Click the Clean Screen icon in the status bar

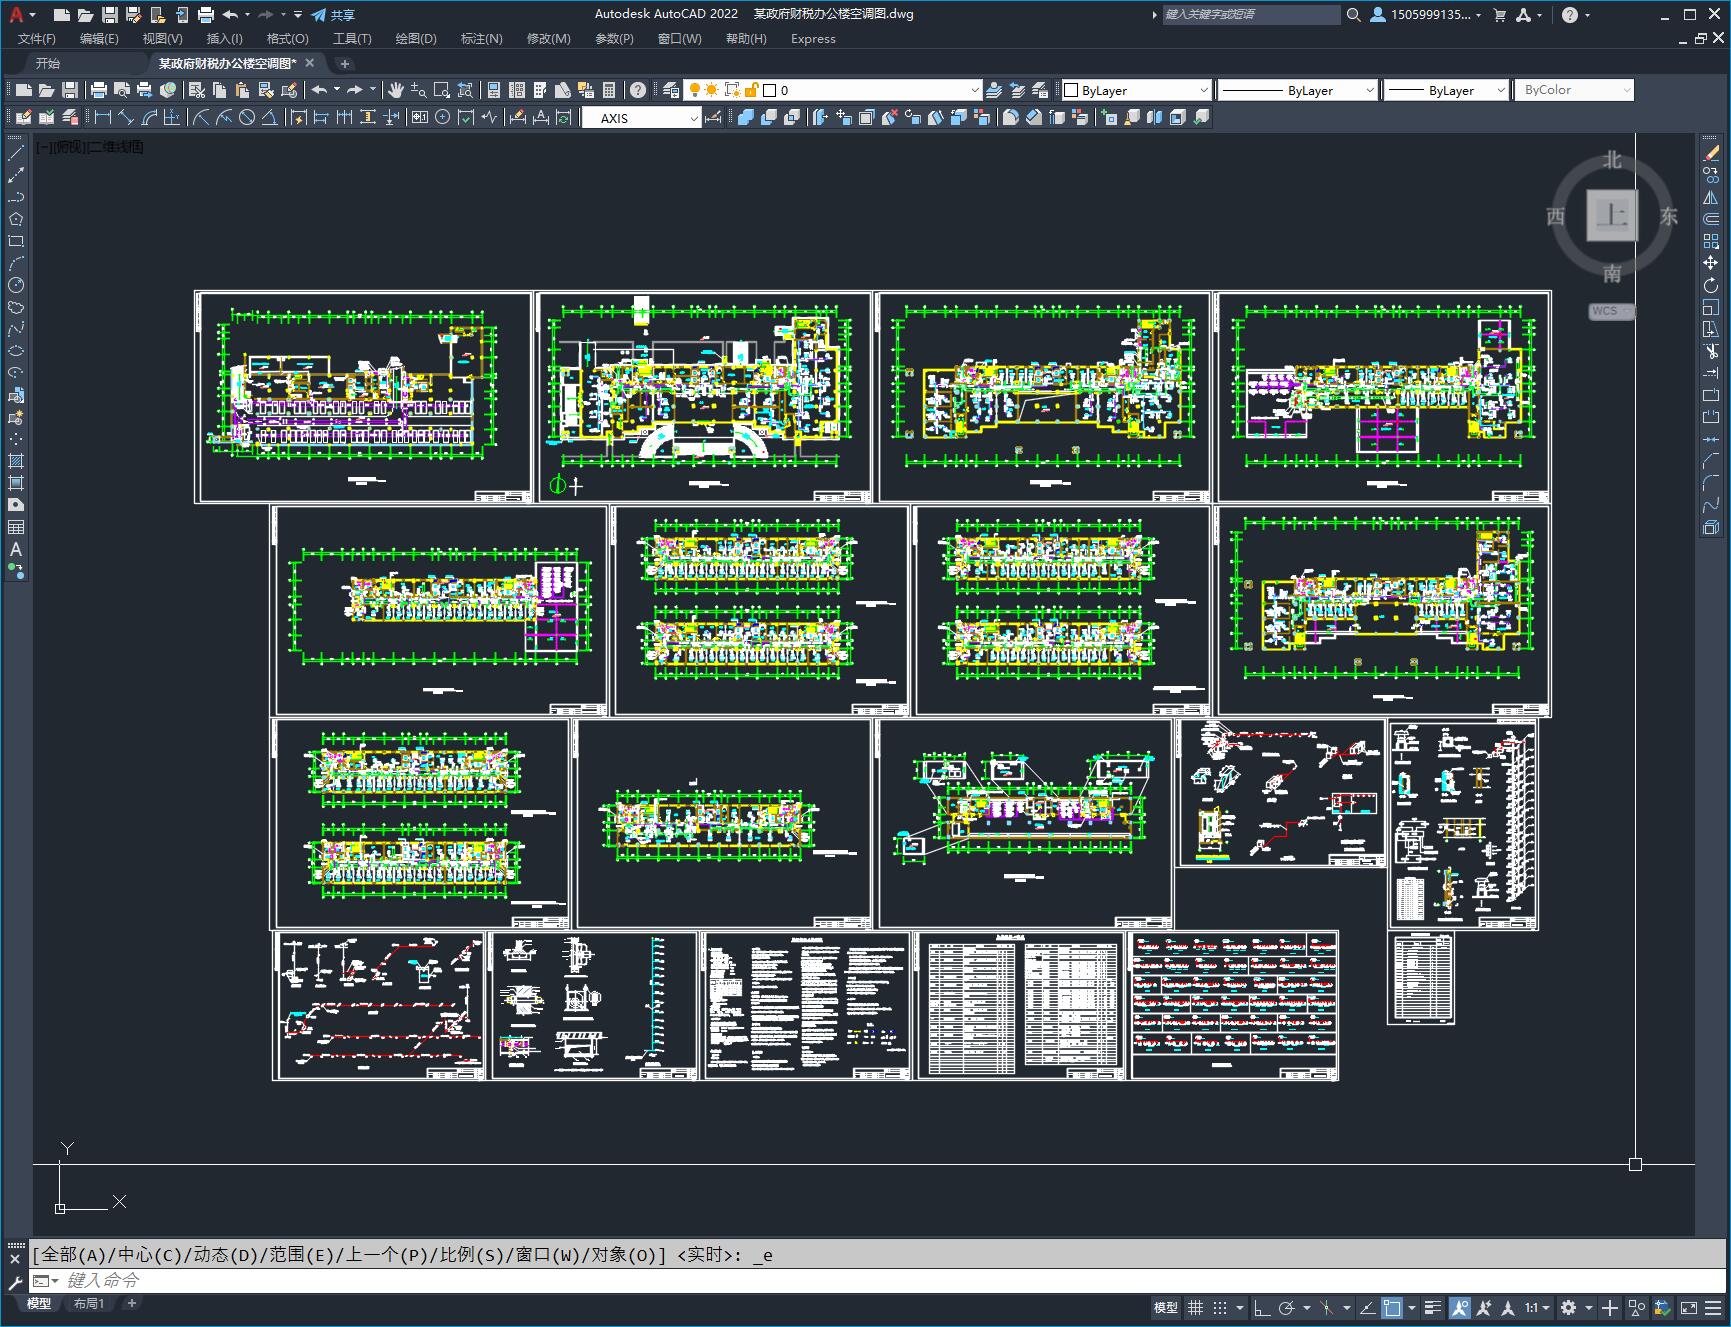click(1688, 1307)
